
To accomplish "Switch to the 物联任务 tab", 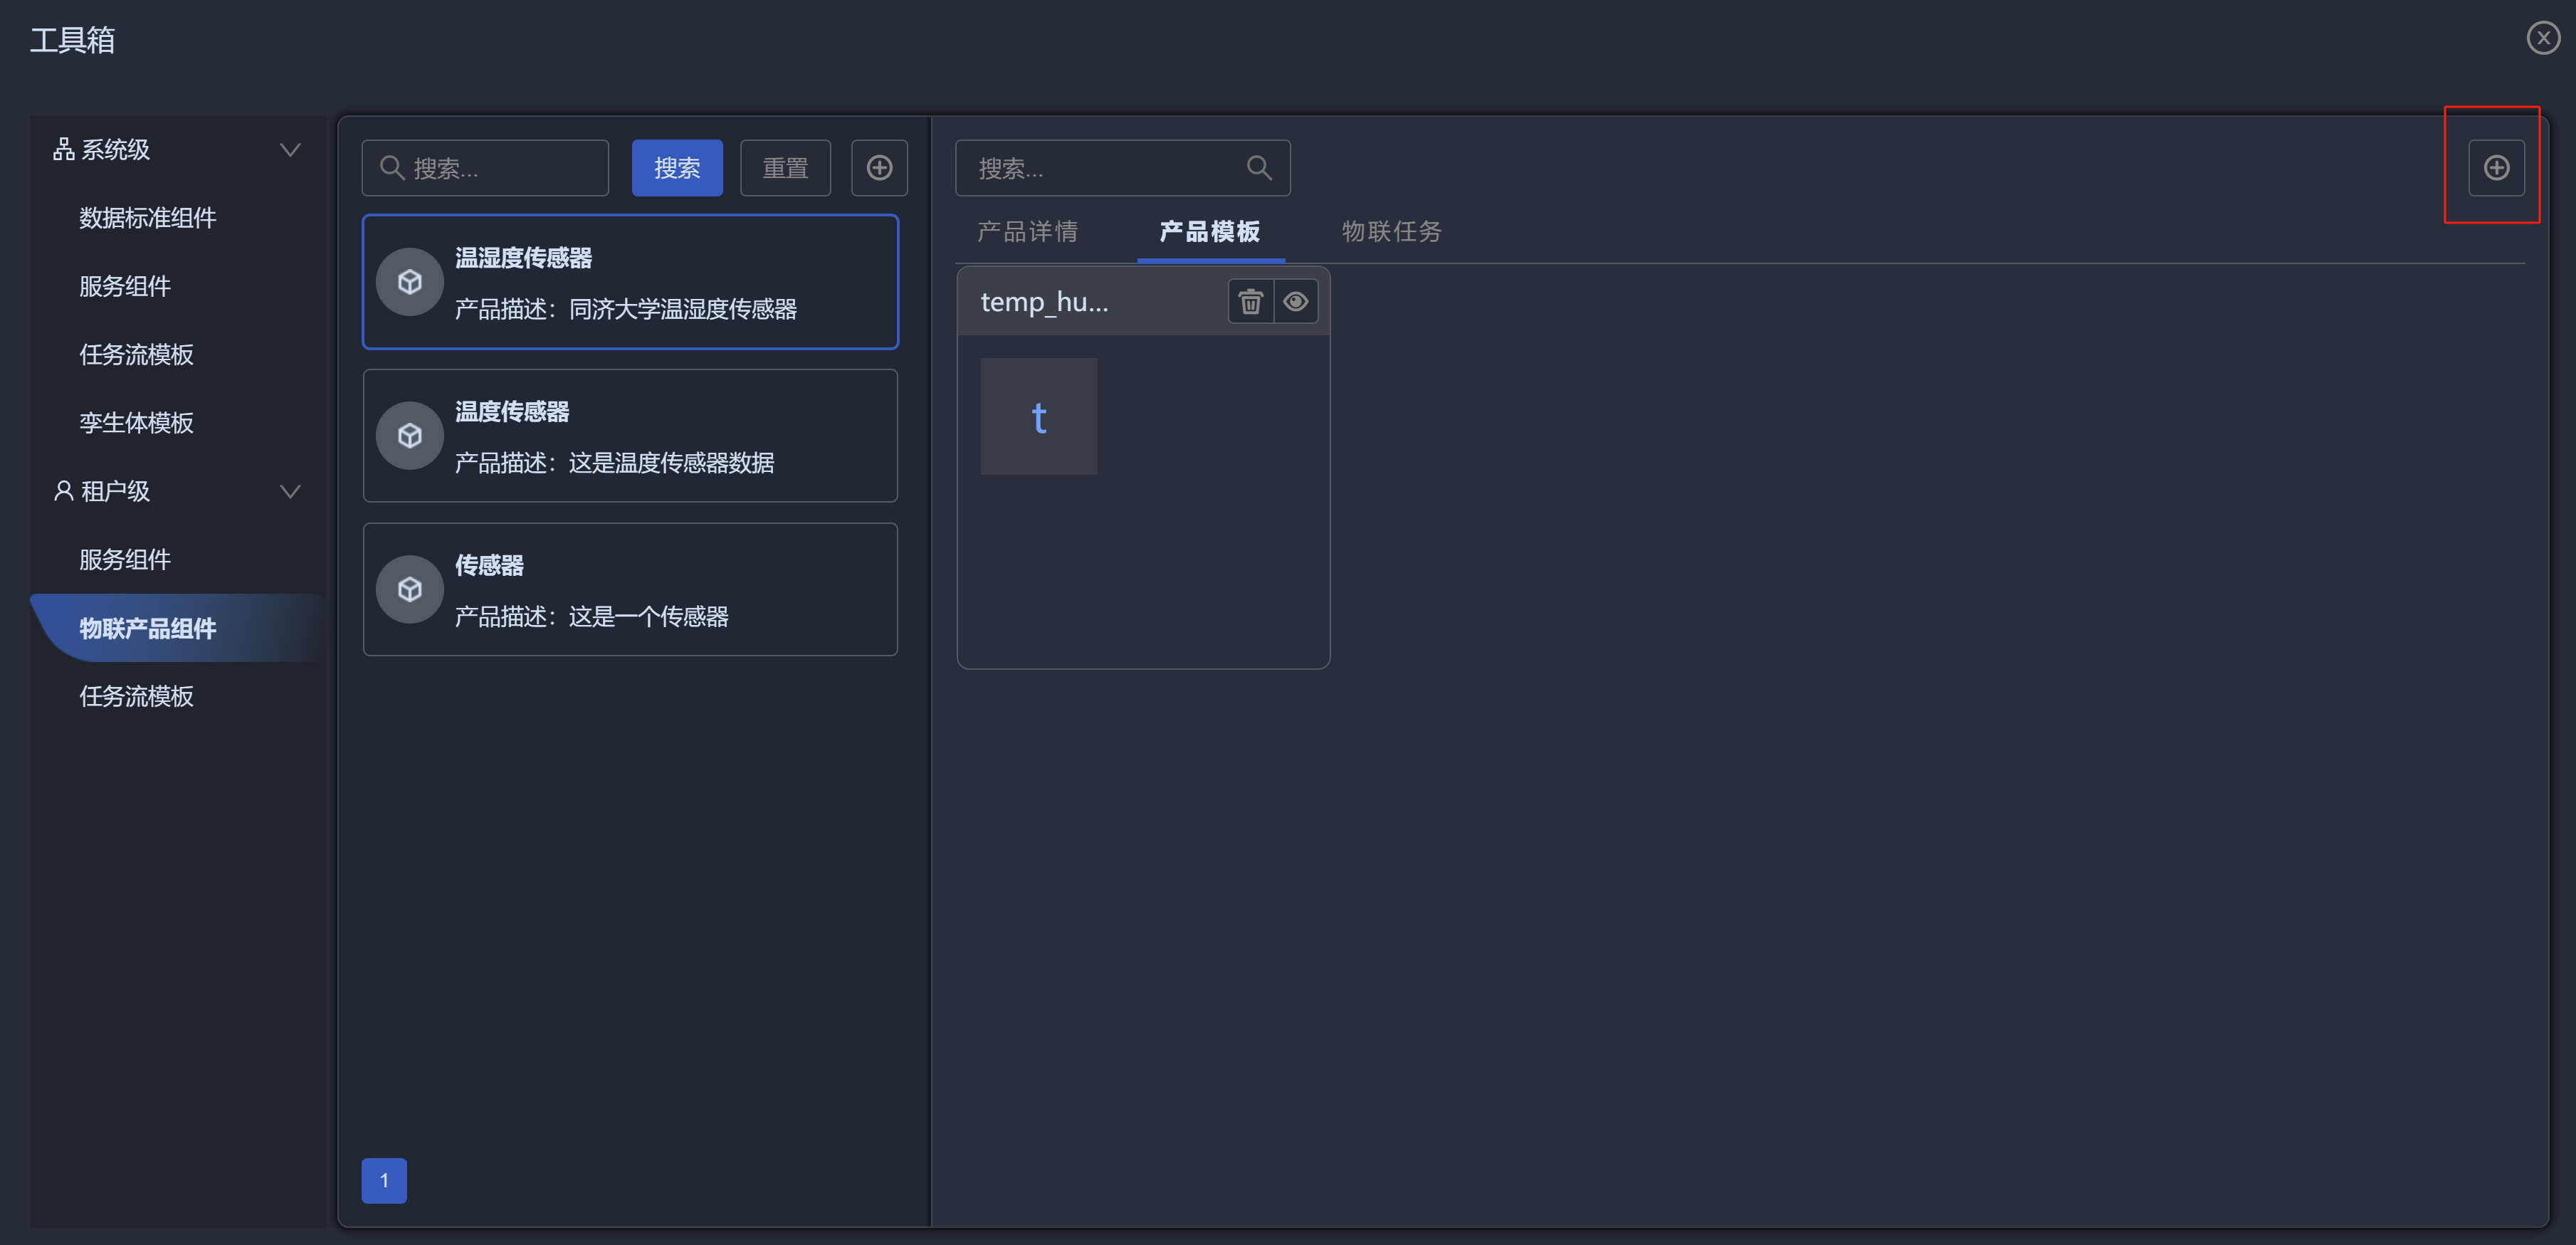I will coord(1391,232).
